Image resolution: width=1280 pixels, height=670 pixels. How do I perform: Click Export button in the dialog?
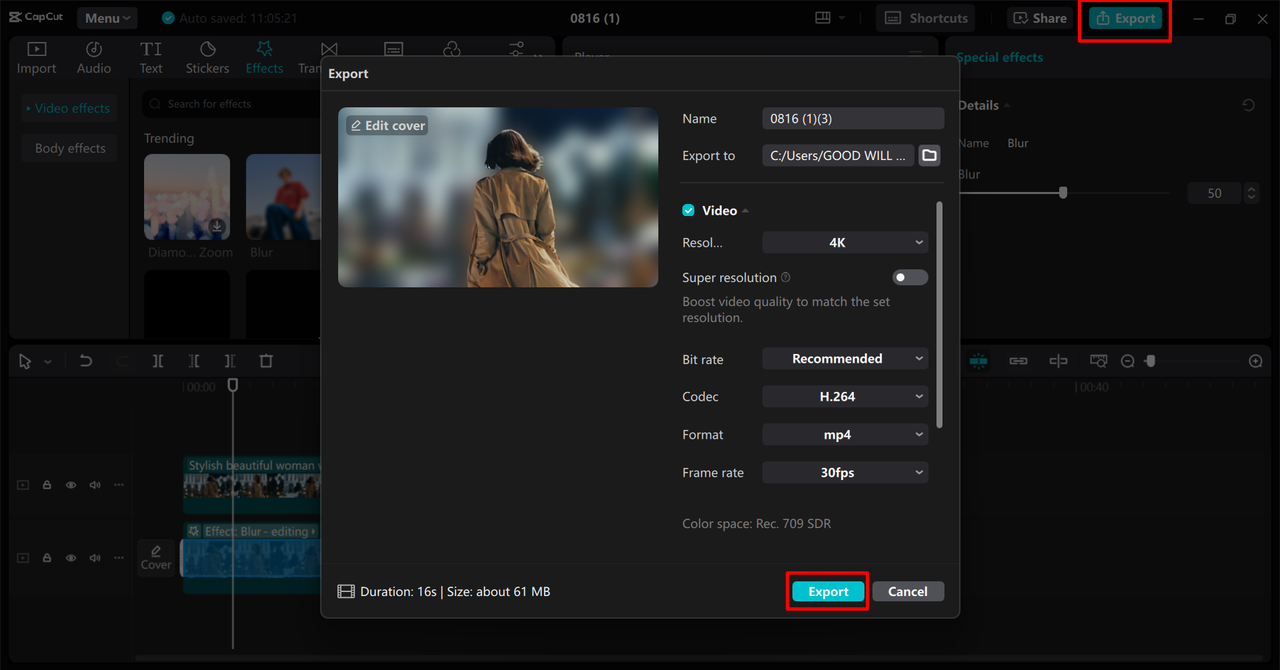click(x=828, y=591)
